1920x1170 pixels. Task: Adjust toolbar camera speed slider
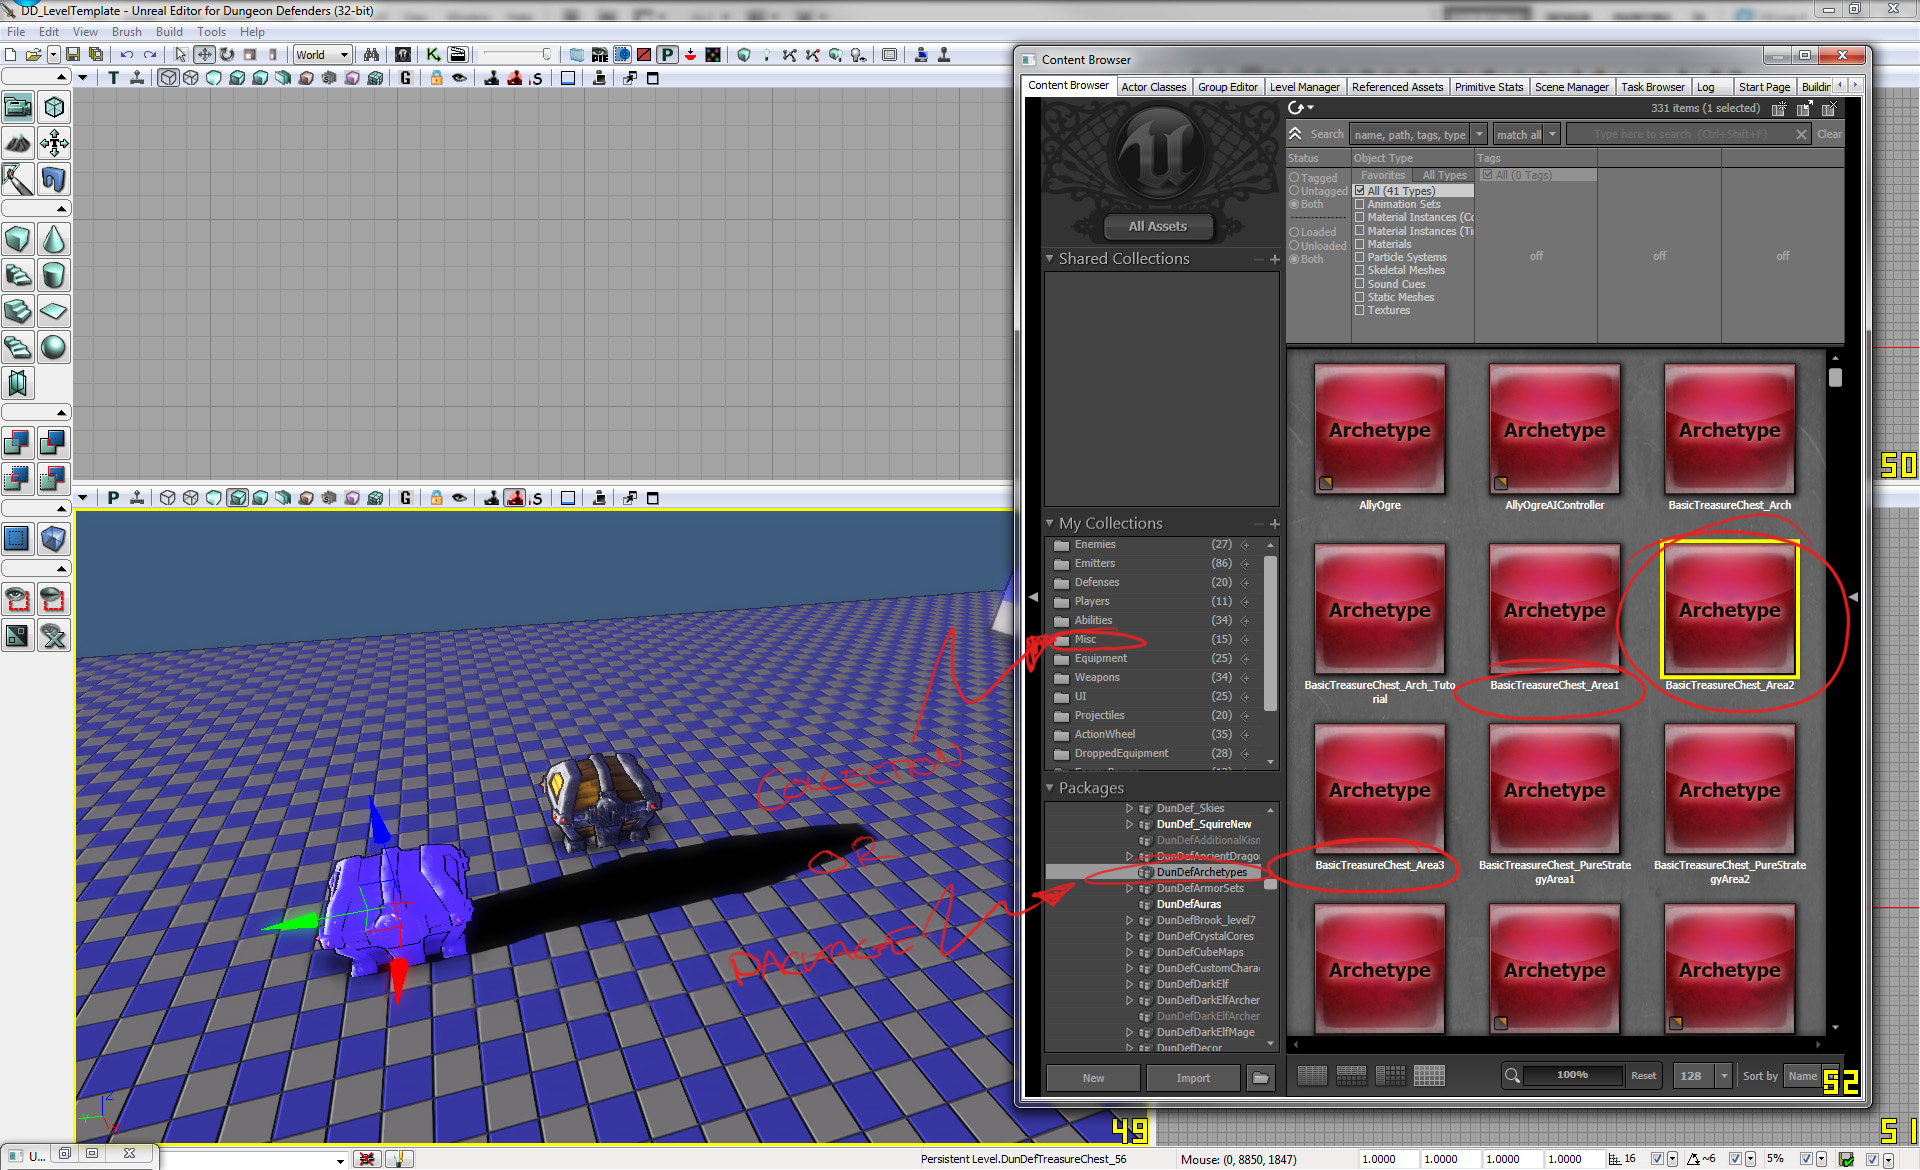(518, 55)
